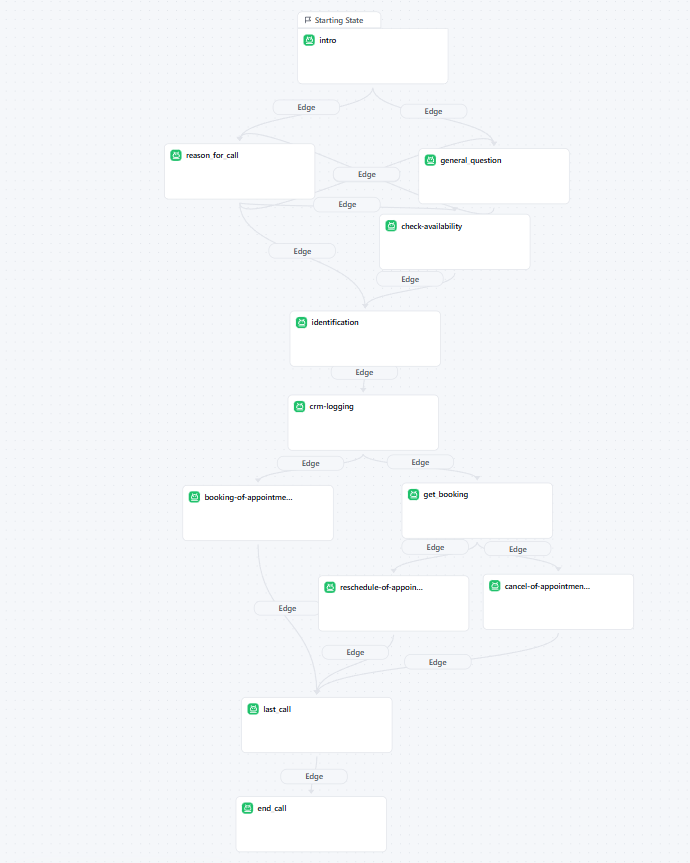Image resolution: width=690 pixels, height=863 pixels.
Task: Click the Starting State flag icon
Action: click(x=307, y=19)
